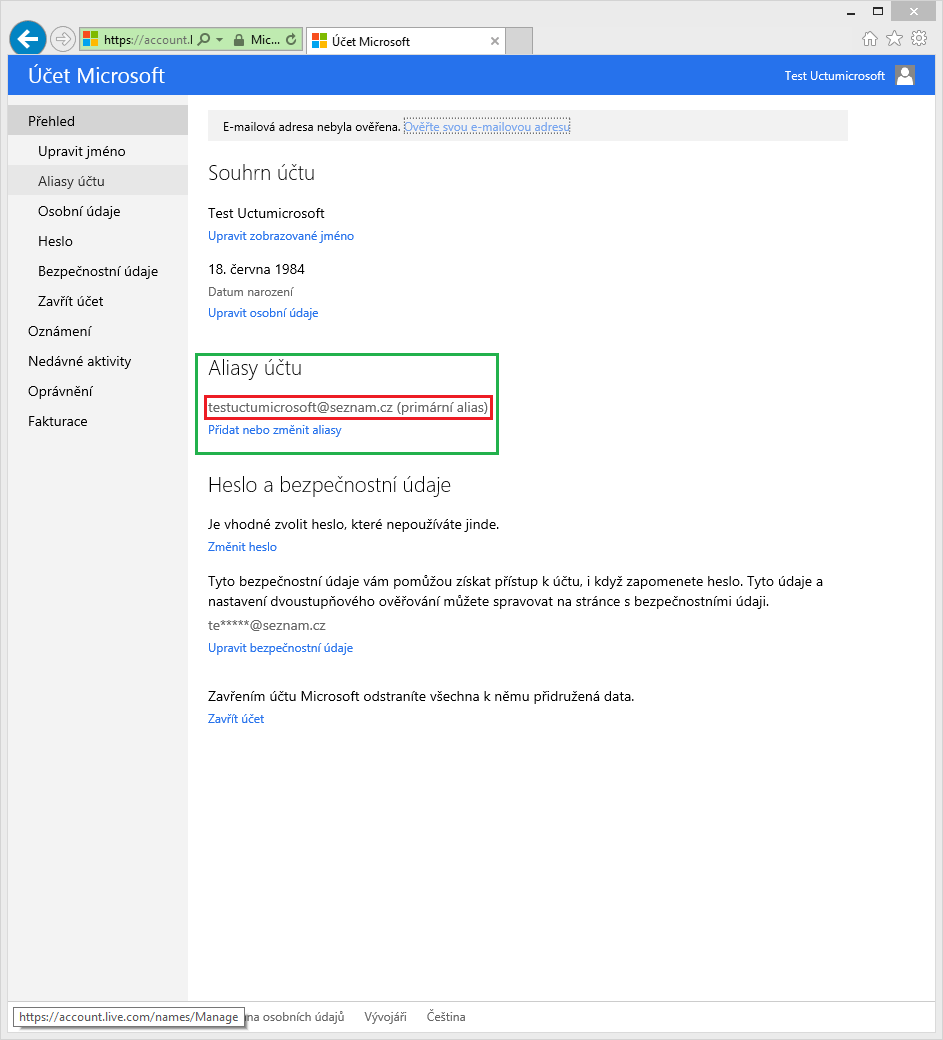Open the browser Home page icon

pos(870,39)
